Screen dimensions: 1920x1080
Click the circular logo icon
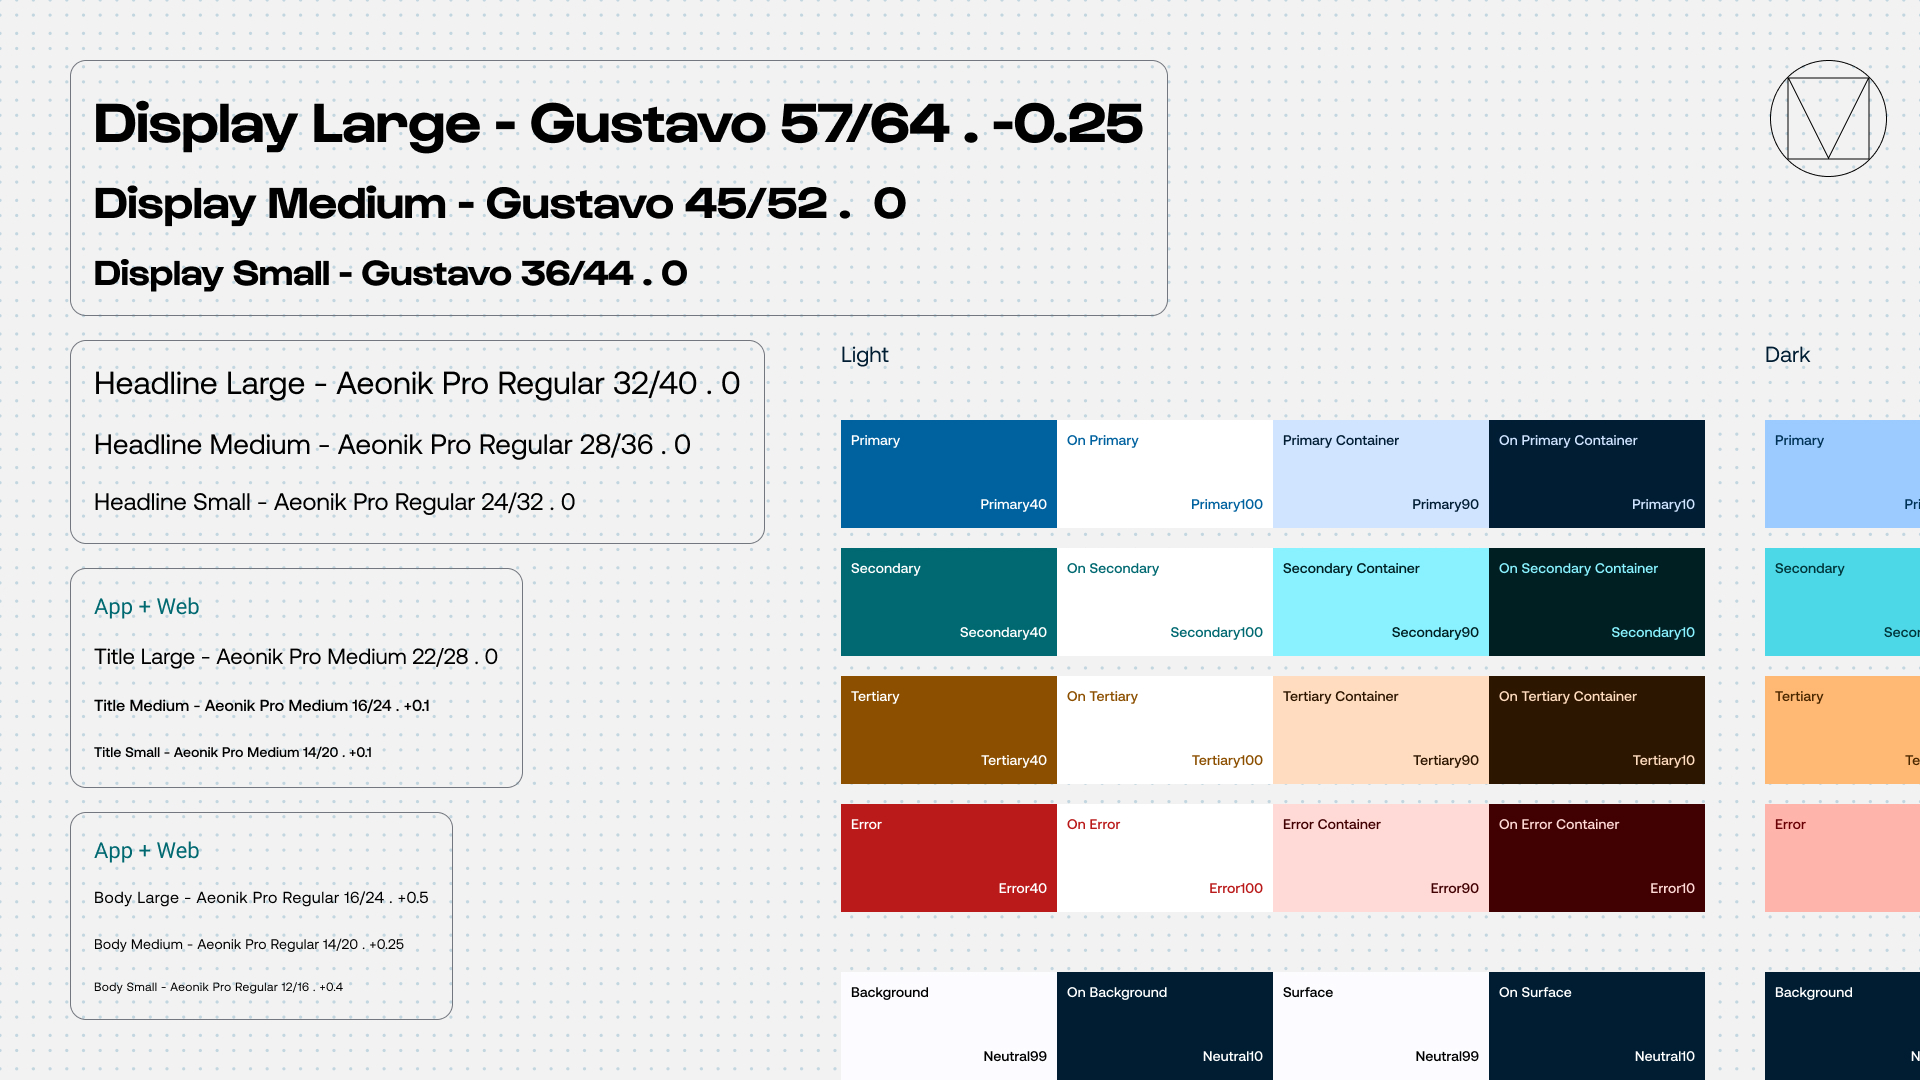coord(1828,119)
